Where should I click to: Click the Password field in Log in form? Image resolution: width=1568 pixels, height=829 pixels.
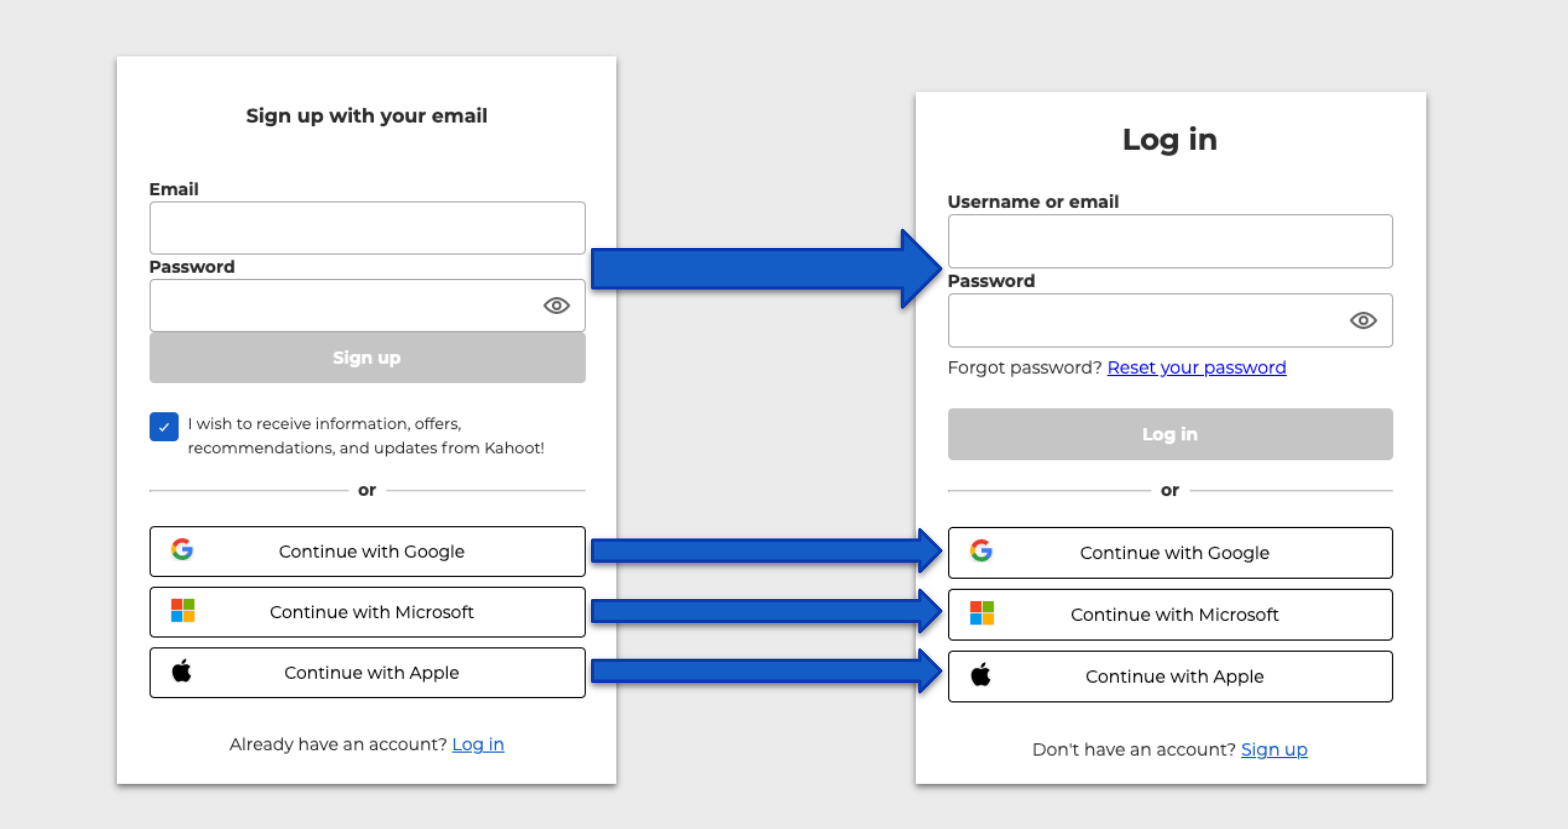tap(1170, 320)
